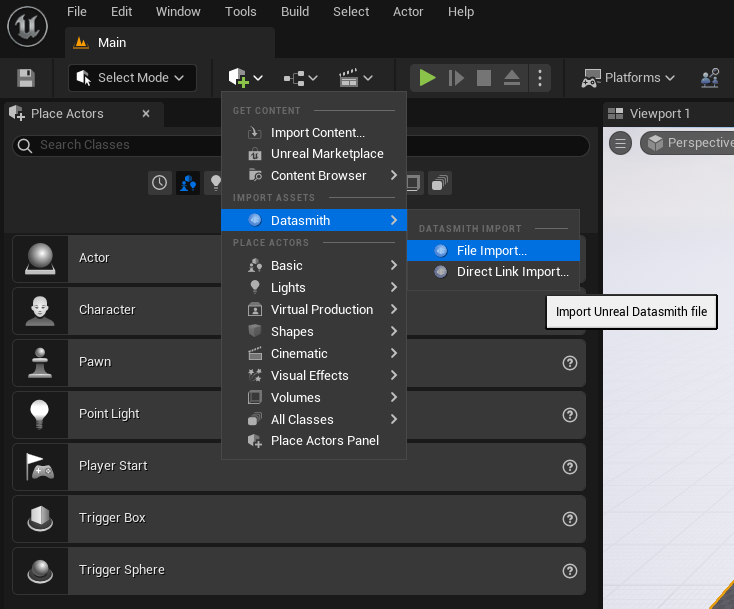Viewport: 734px width, 609px height.
Task: Open help for Pawn actor
Action: pos(570,363)
